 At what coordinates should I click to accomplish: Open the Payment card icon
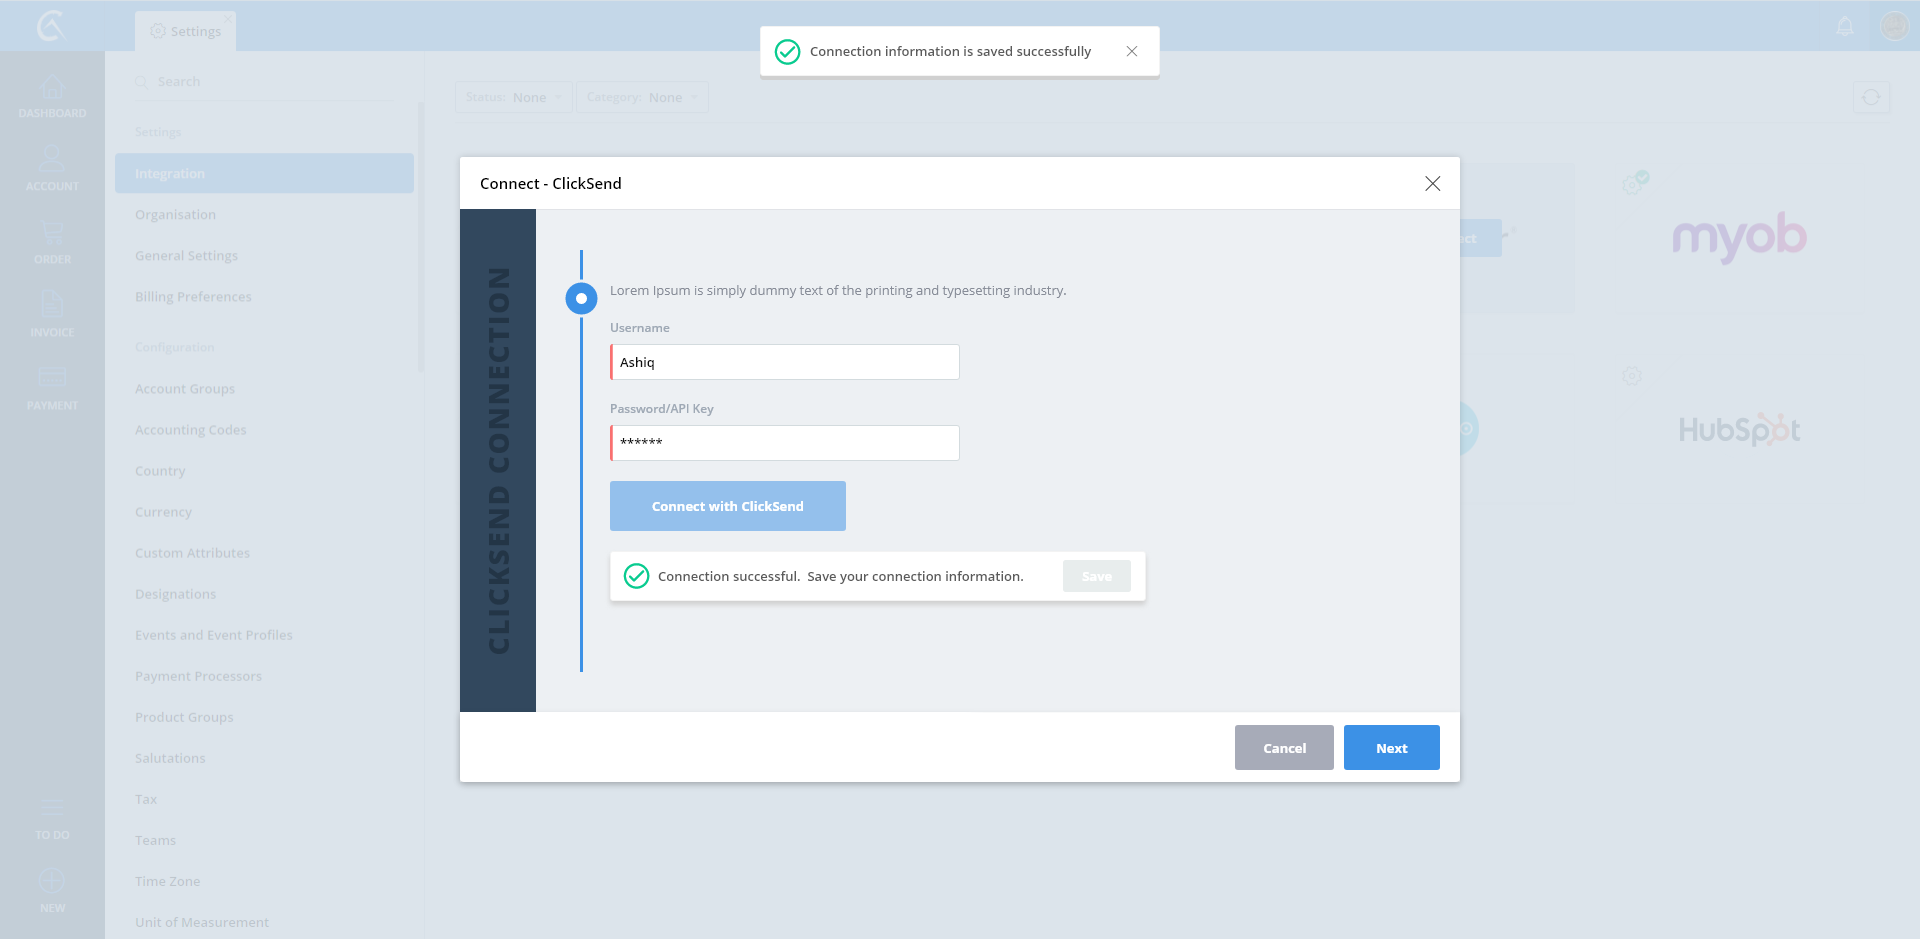(x=52, y=378)
